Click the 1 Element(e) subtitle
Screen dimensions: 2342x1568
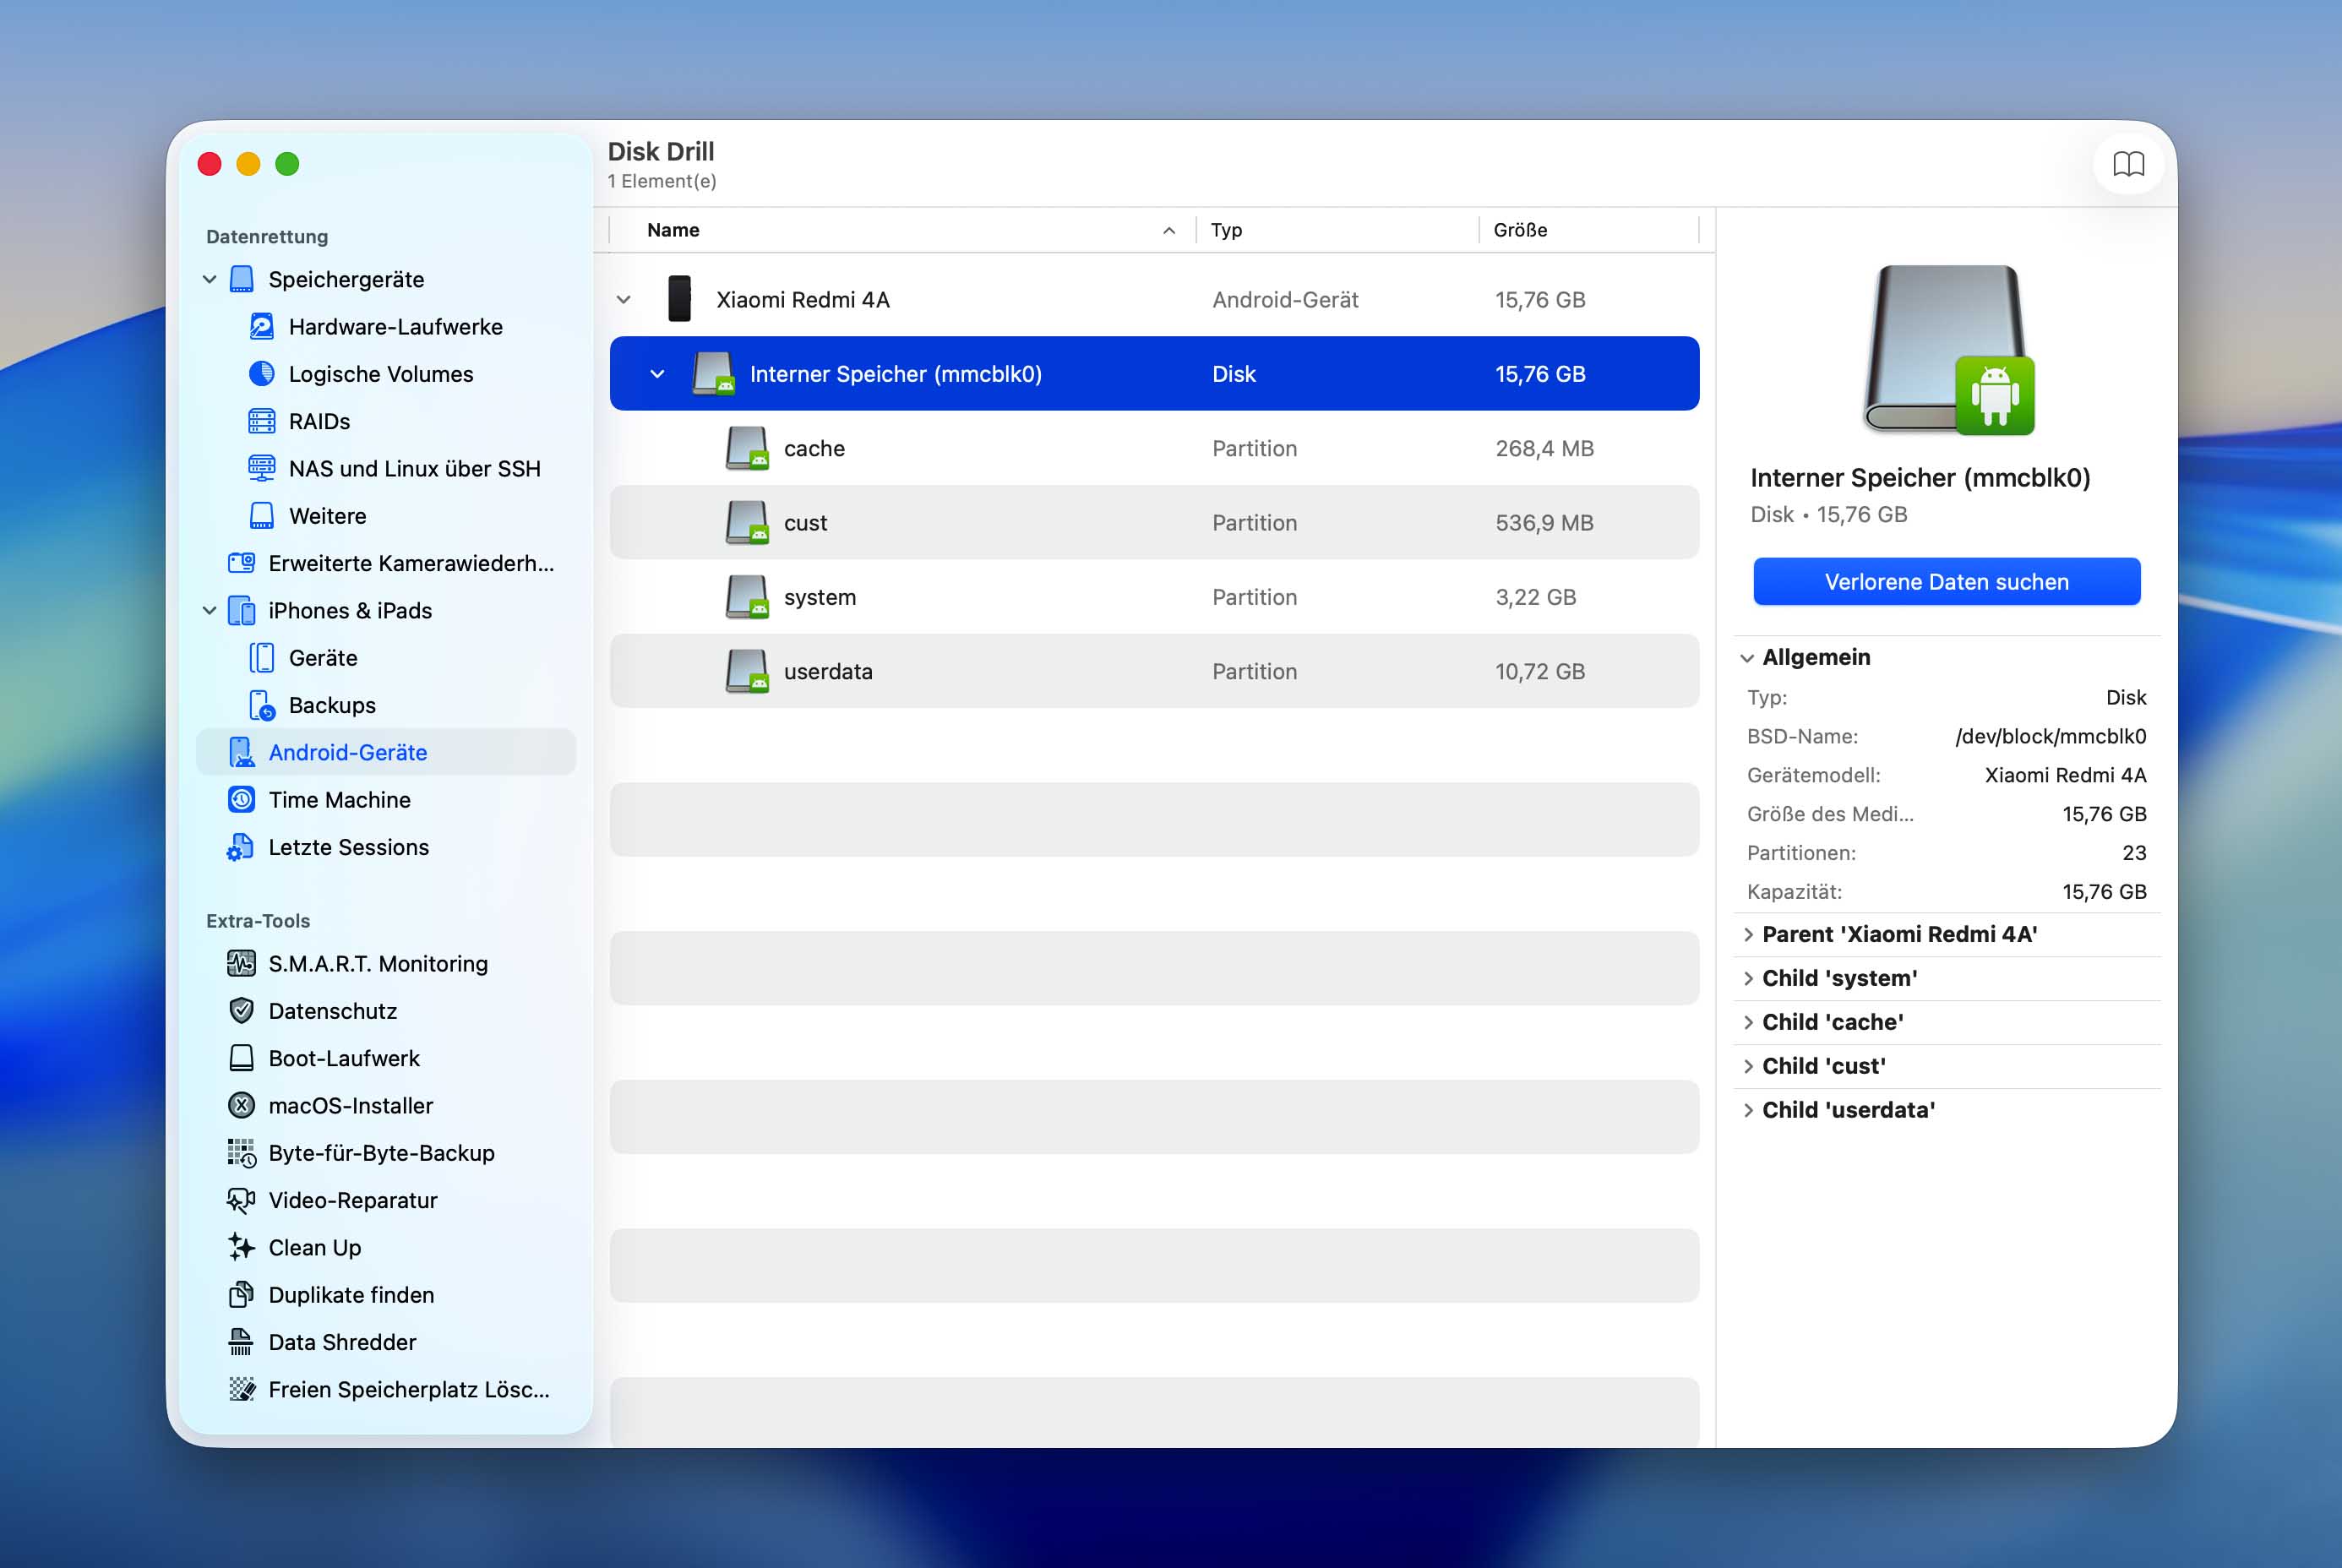pyautogui.click(x=662, y=181)
